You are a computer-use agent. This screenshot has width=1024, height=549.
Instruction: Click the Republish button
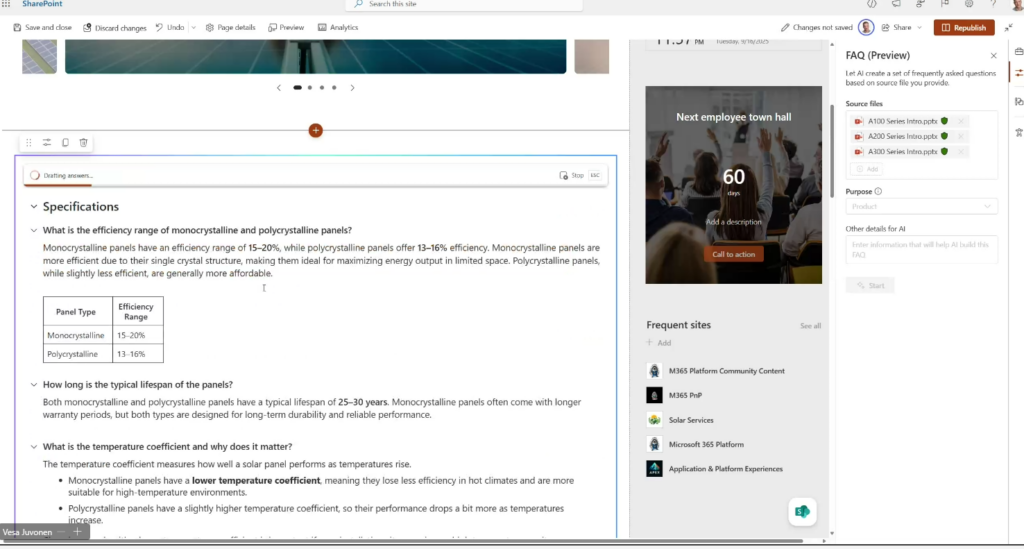coord(964,27)
